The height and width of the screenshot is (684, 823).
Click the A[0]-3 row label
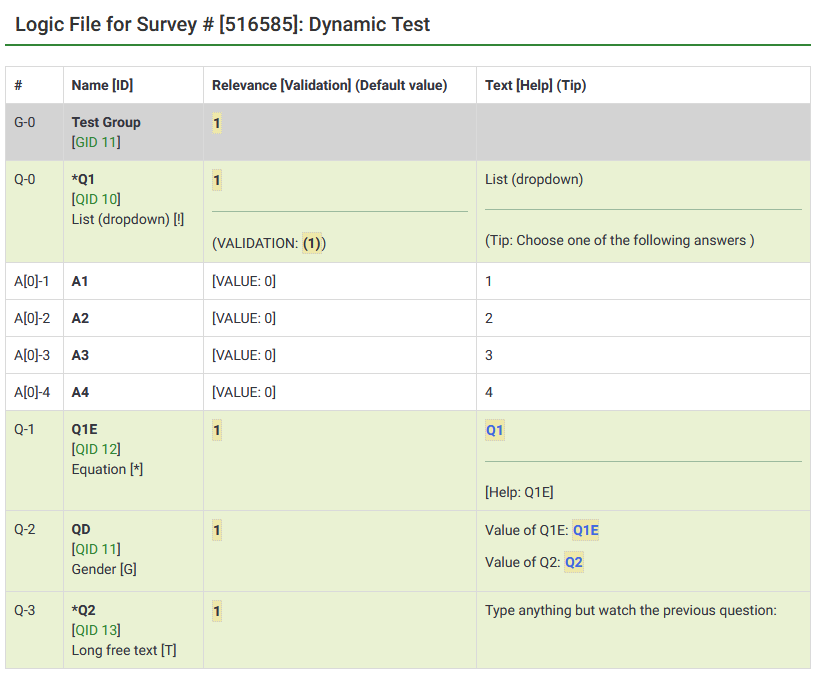tap(32, 355)
